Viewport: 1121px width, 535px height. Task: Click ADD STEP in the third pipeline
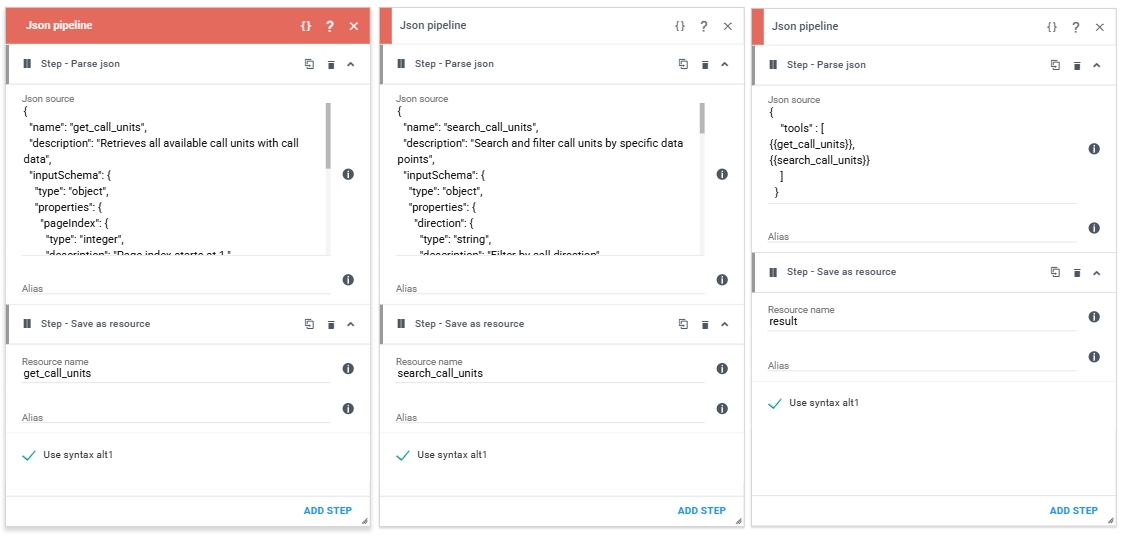pyautogui.click(x=1073, y=511)
